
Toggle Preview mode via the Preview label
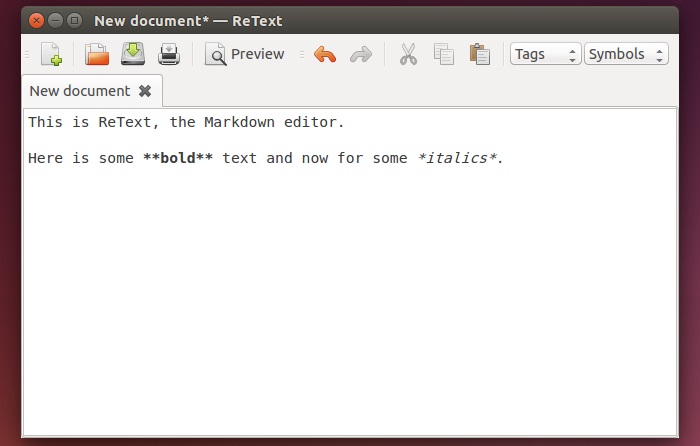tap(258, 54)
